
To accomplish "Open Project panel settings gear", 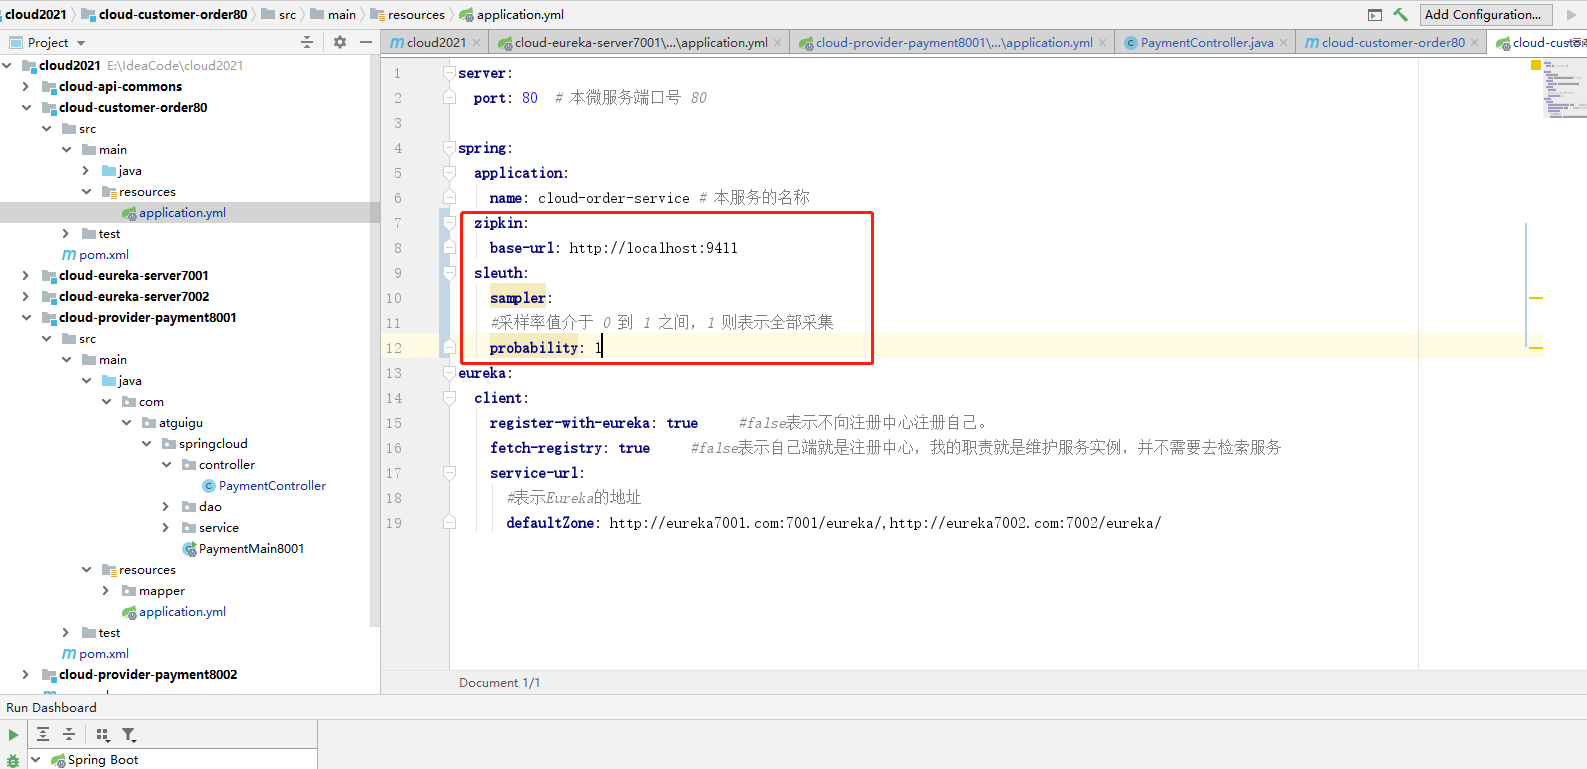I will [x=340, y=42].
